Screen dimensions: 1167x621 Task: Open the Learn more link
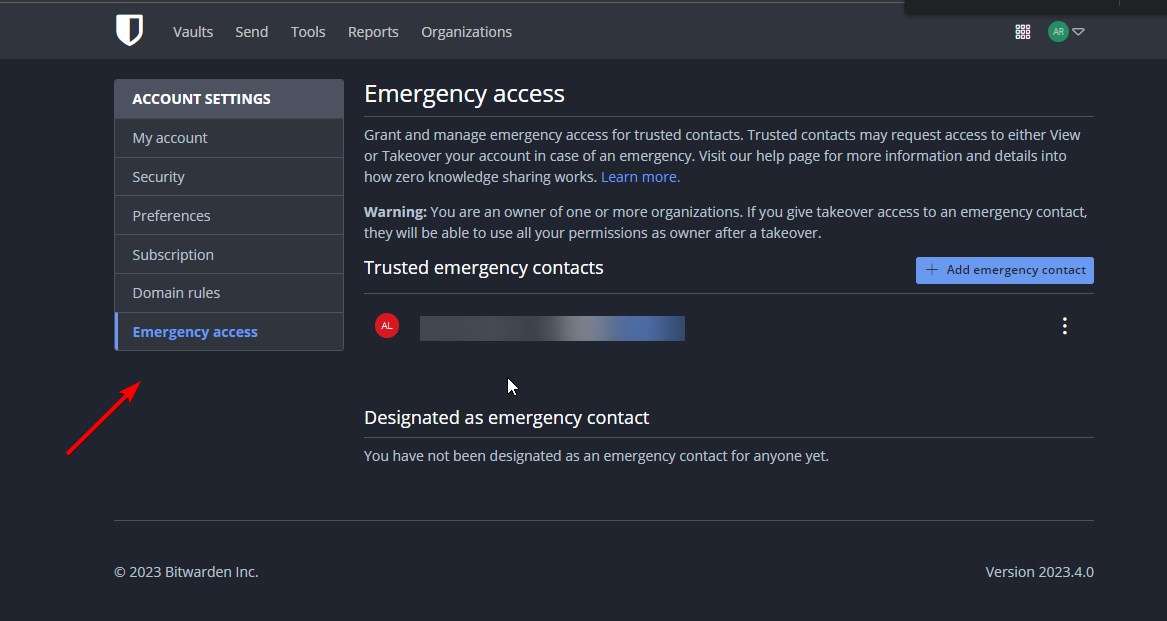(x=640, y=176)
